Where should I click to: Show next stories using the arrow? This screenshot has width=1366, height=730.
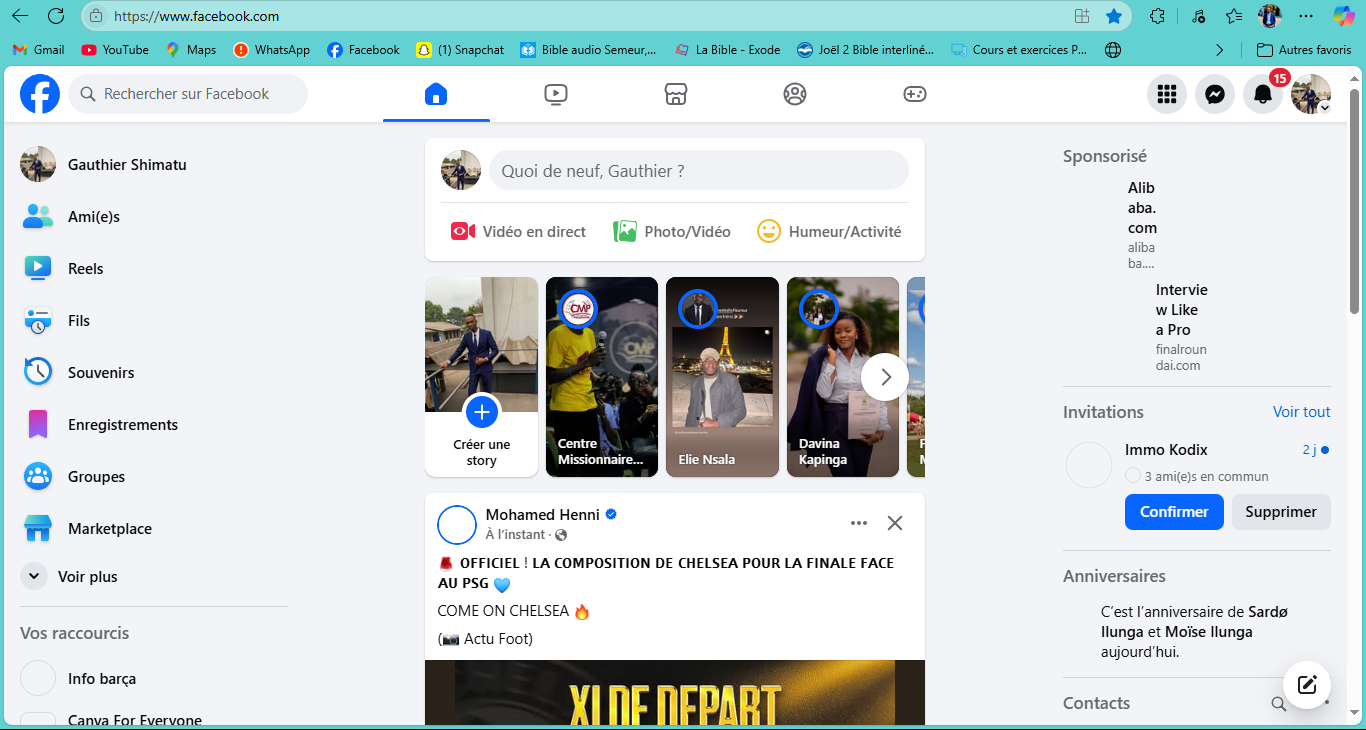(x=884, y=376)
